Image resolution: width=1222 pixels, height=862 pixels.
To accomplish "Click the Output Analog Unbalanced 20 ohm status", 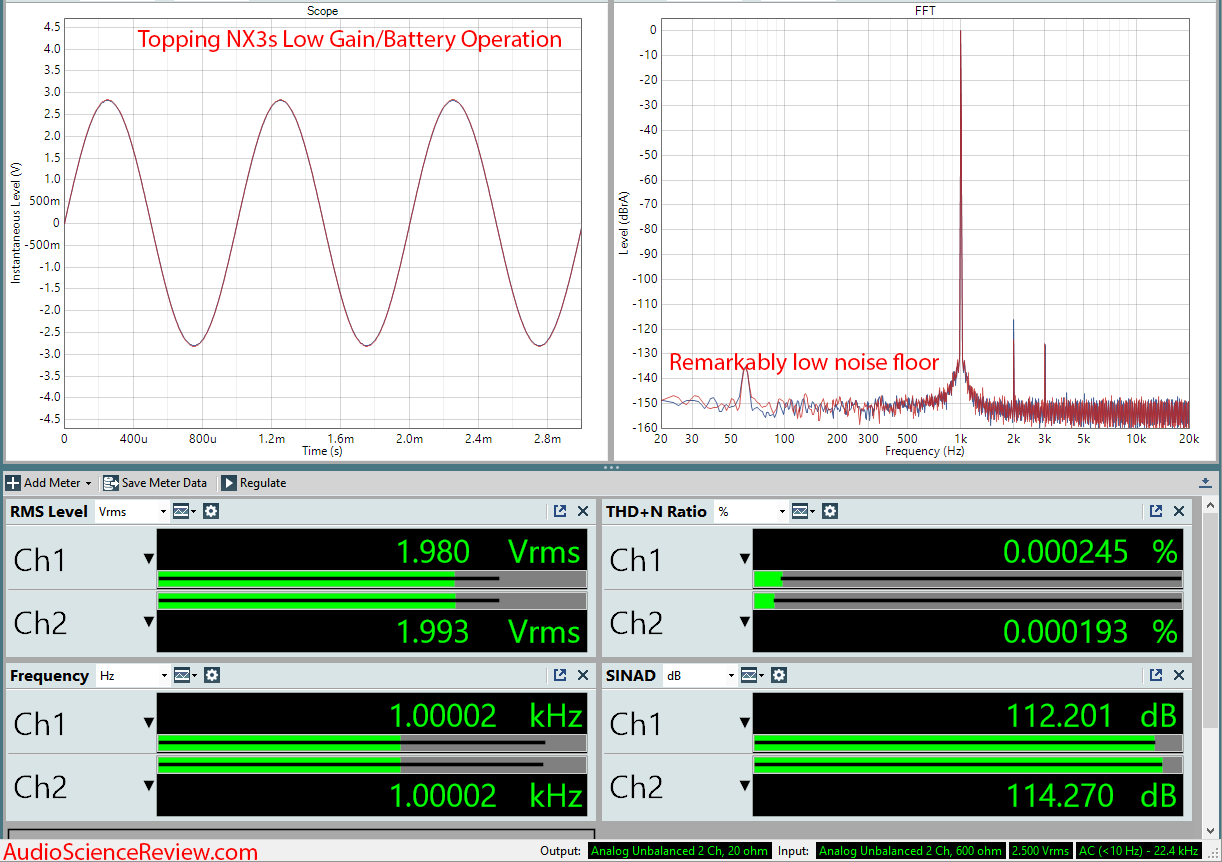I will pyautogui.click(x=679, y=851).
